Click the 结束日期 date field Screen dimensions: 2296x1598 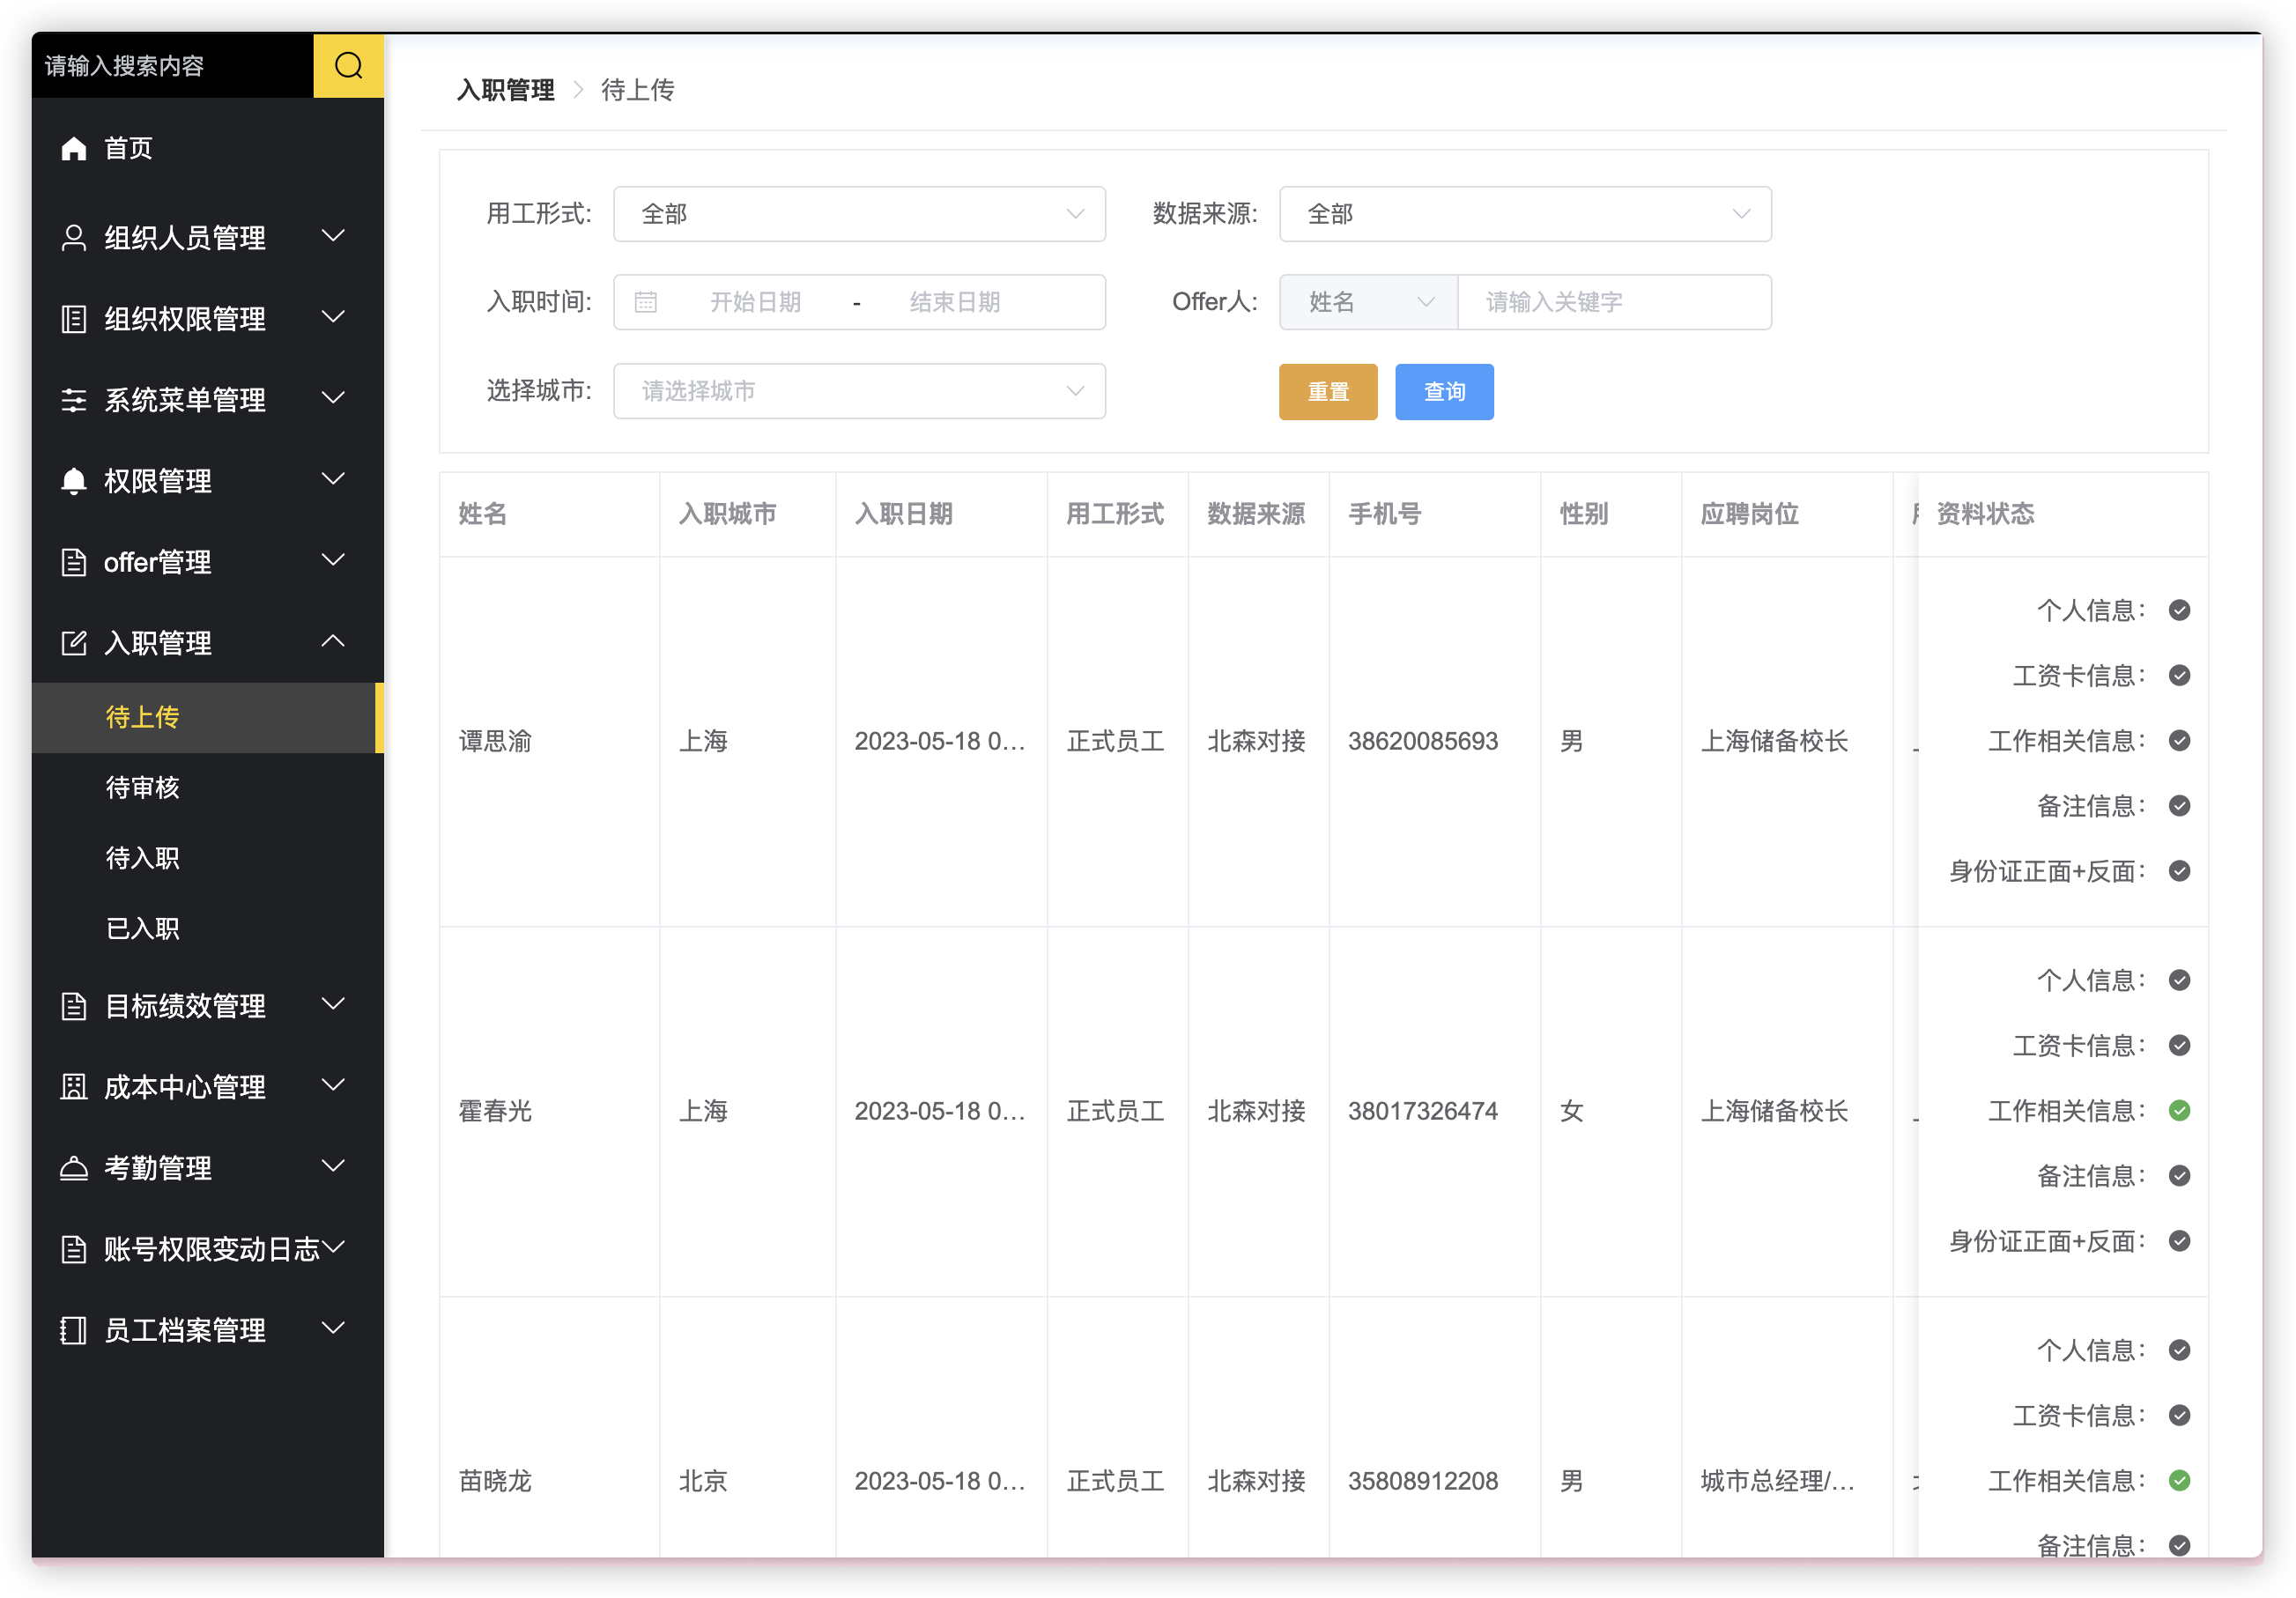pos(954,302)
